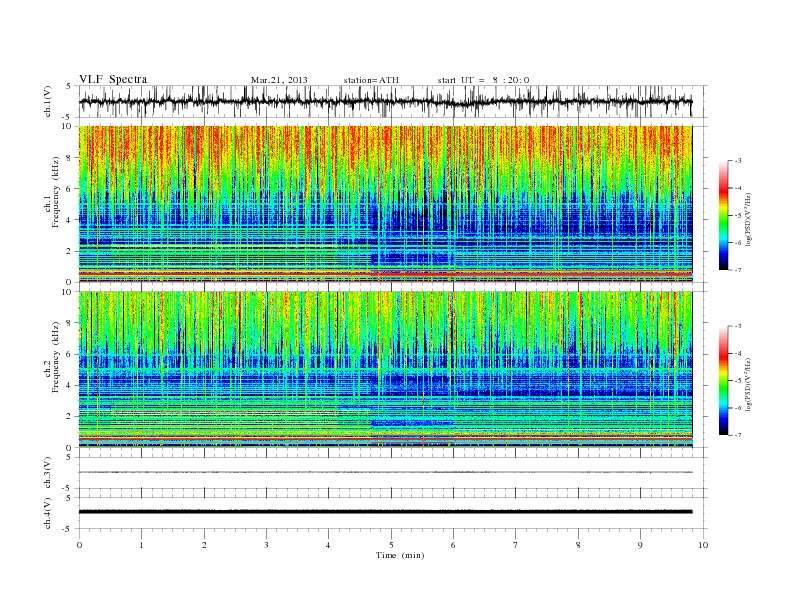Click the "ch.4(V)" axis label

pyautogui.click(x=48, y=513)
